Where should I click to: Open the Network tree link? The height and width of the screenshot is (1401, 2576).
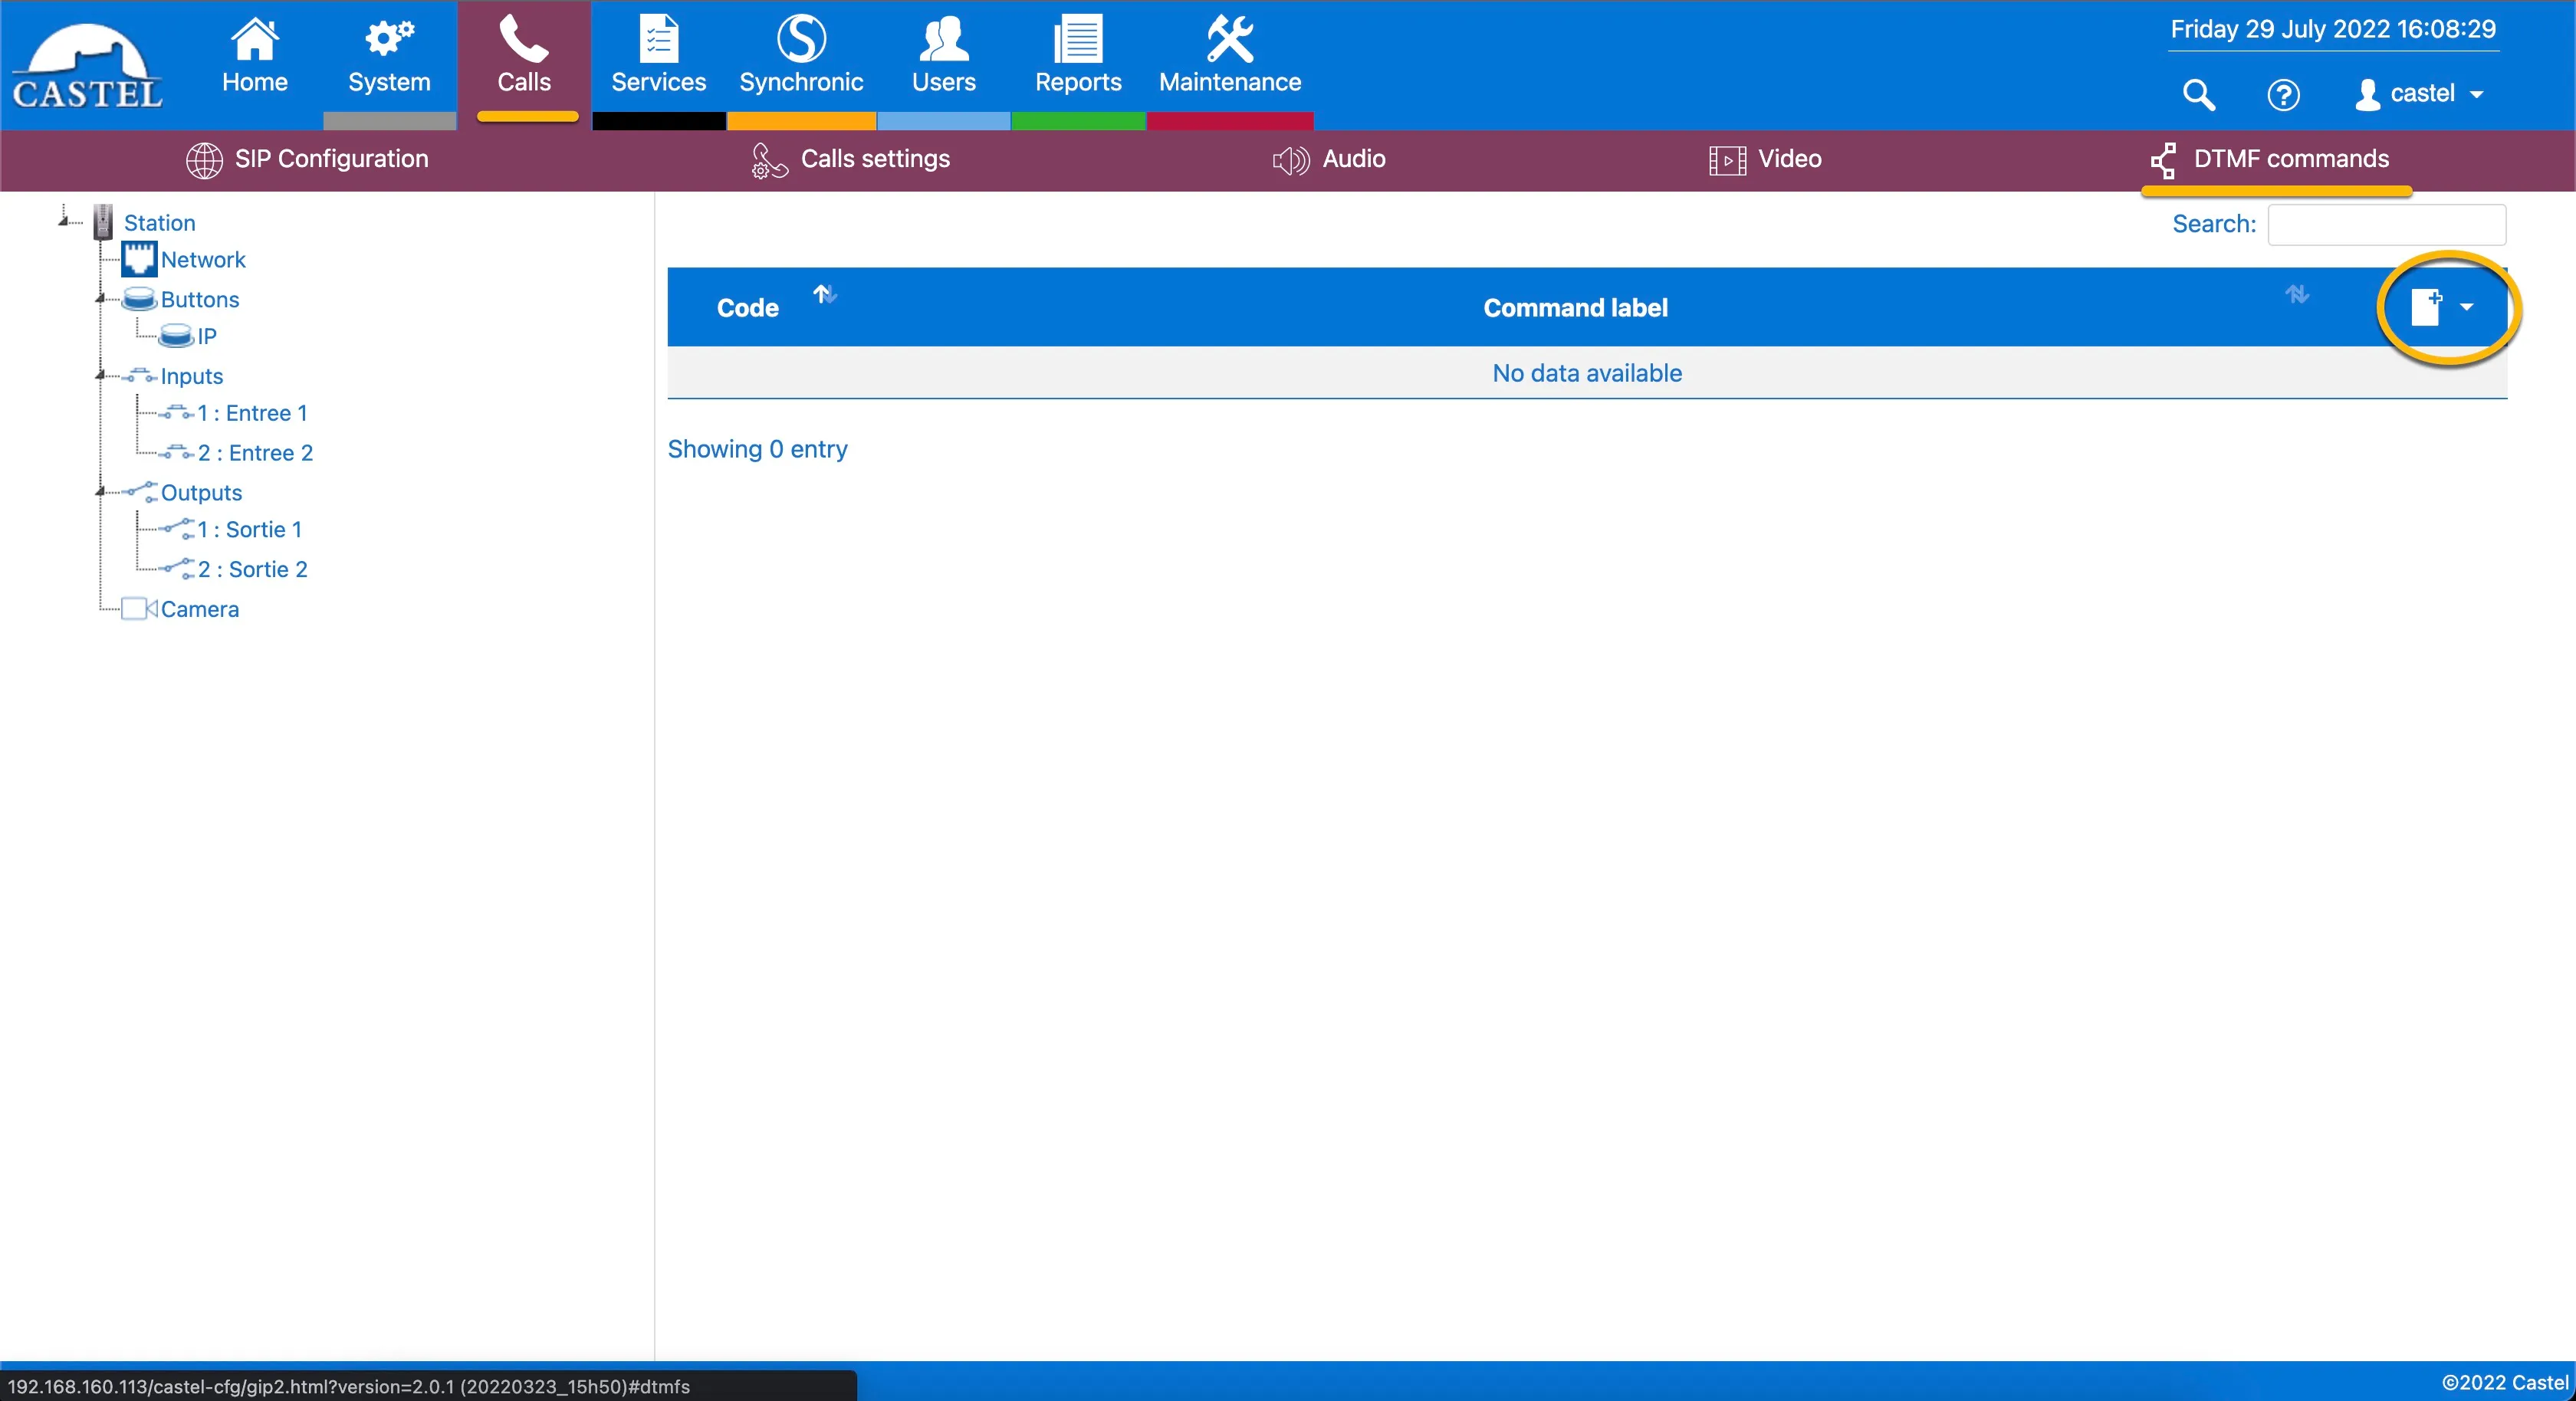click(203, 259)
